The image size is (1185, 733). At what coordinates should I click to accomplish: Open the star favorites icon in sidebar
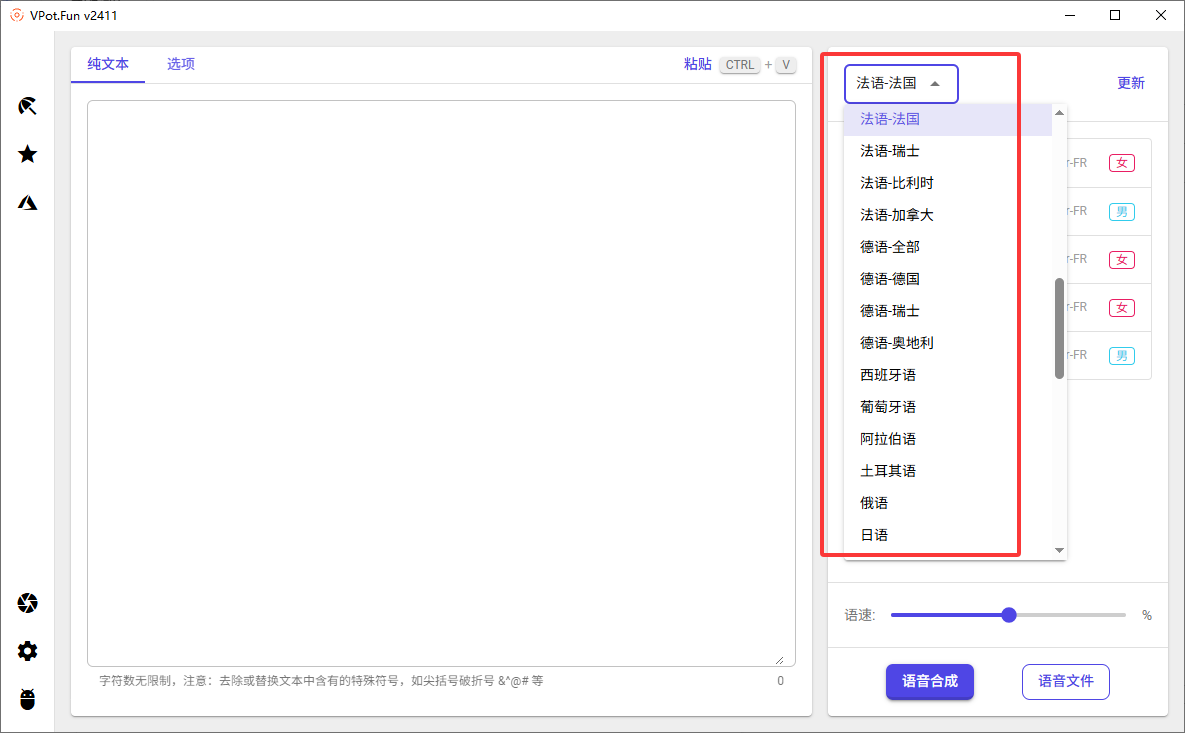click(x=28, y=154)
